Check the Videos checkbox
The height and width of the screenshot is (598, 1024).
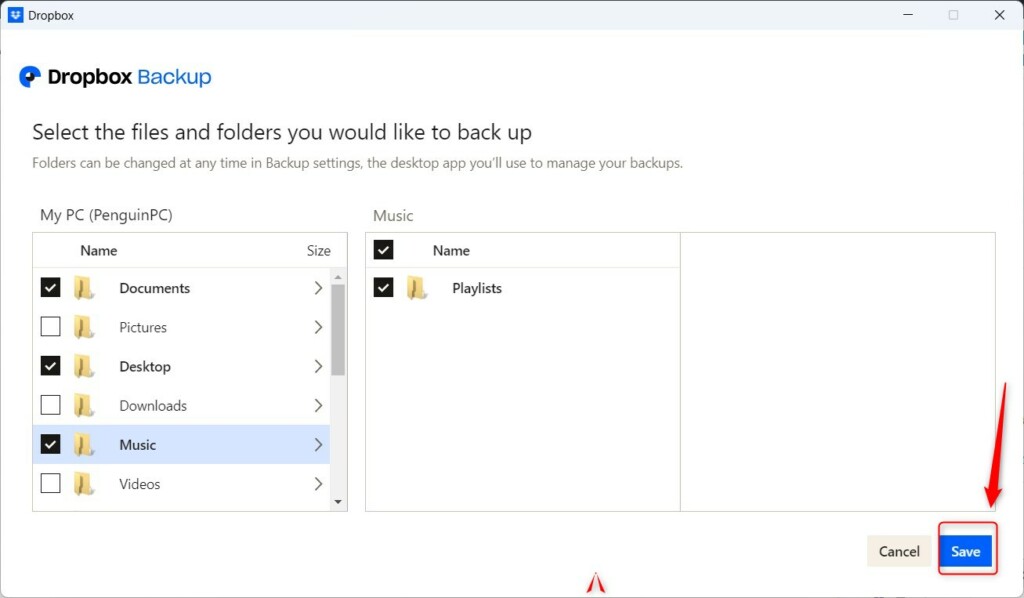(x=50, y=483)
